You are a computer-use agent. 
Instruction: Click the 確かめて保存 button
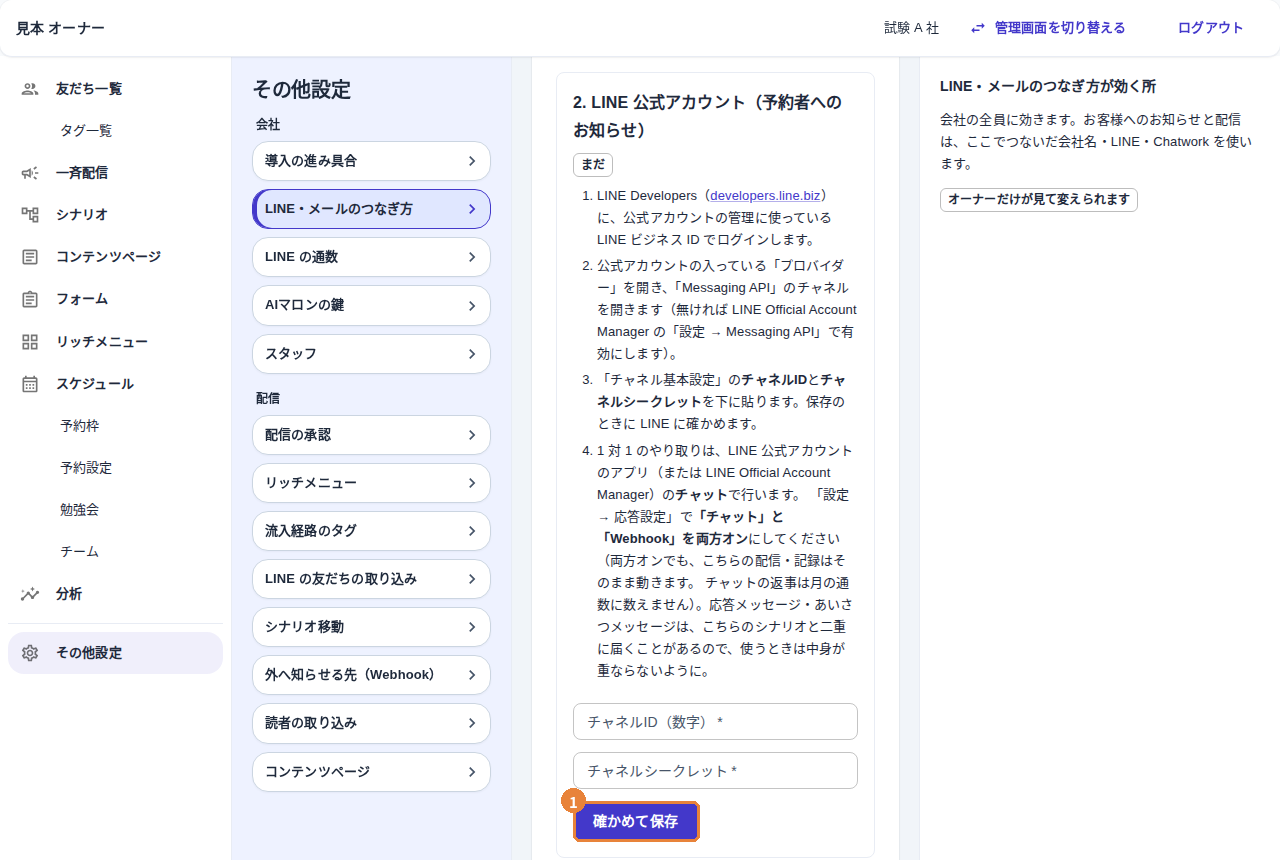pyautogui.click(x=636, y=821)
